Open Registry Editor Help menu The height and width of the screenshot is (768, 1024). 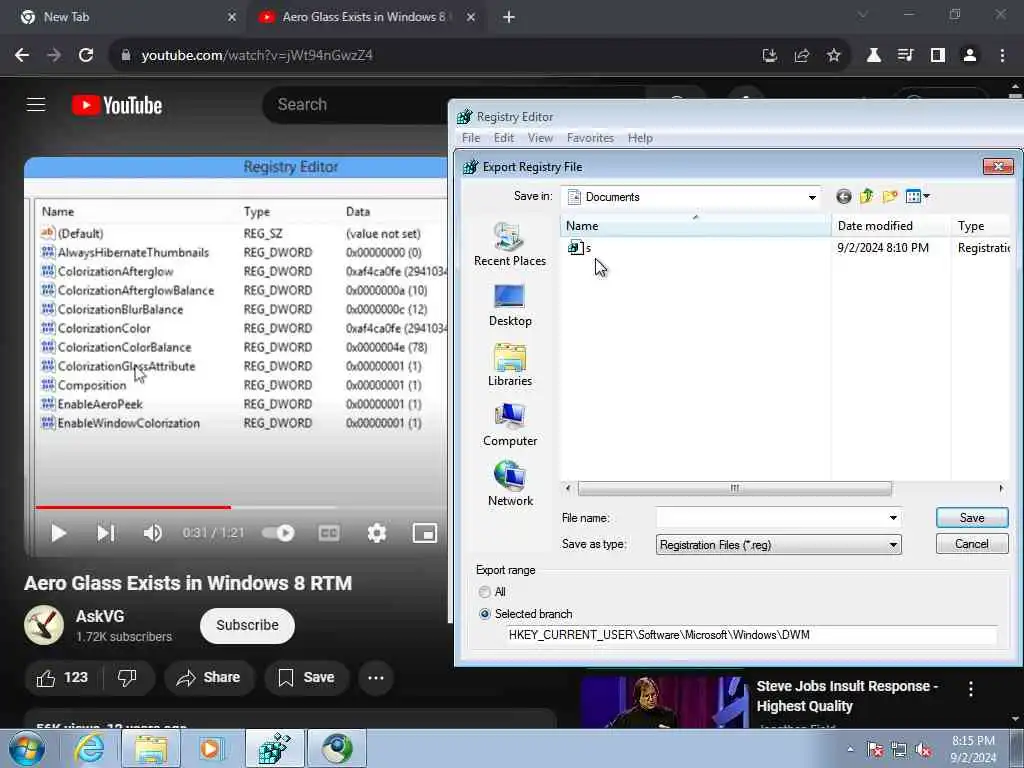pos(640,138)
